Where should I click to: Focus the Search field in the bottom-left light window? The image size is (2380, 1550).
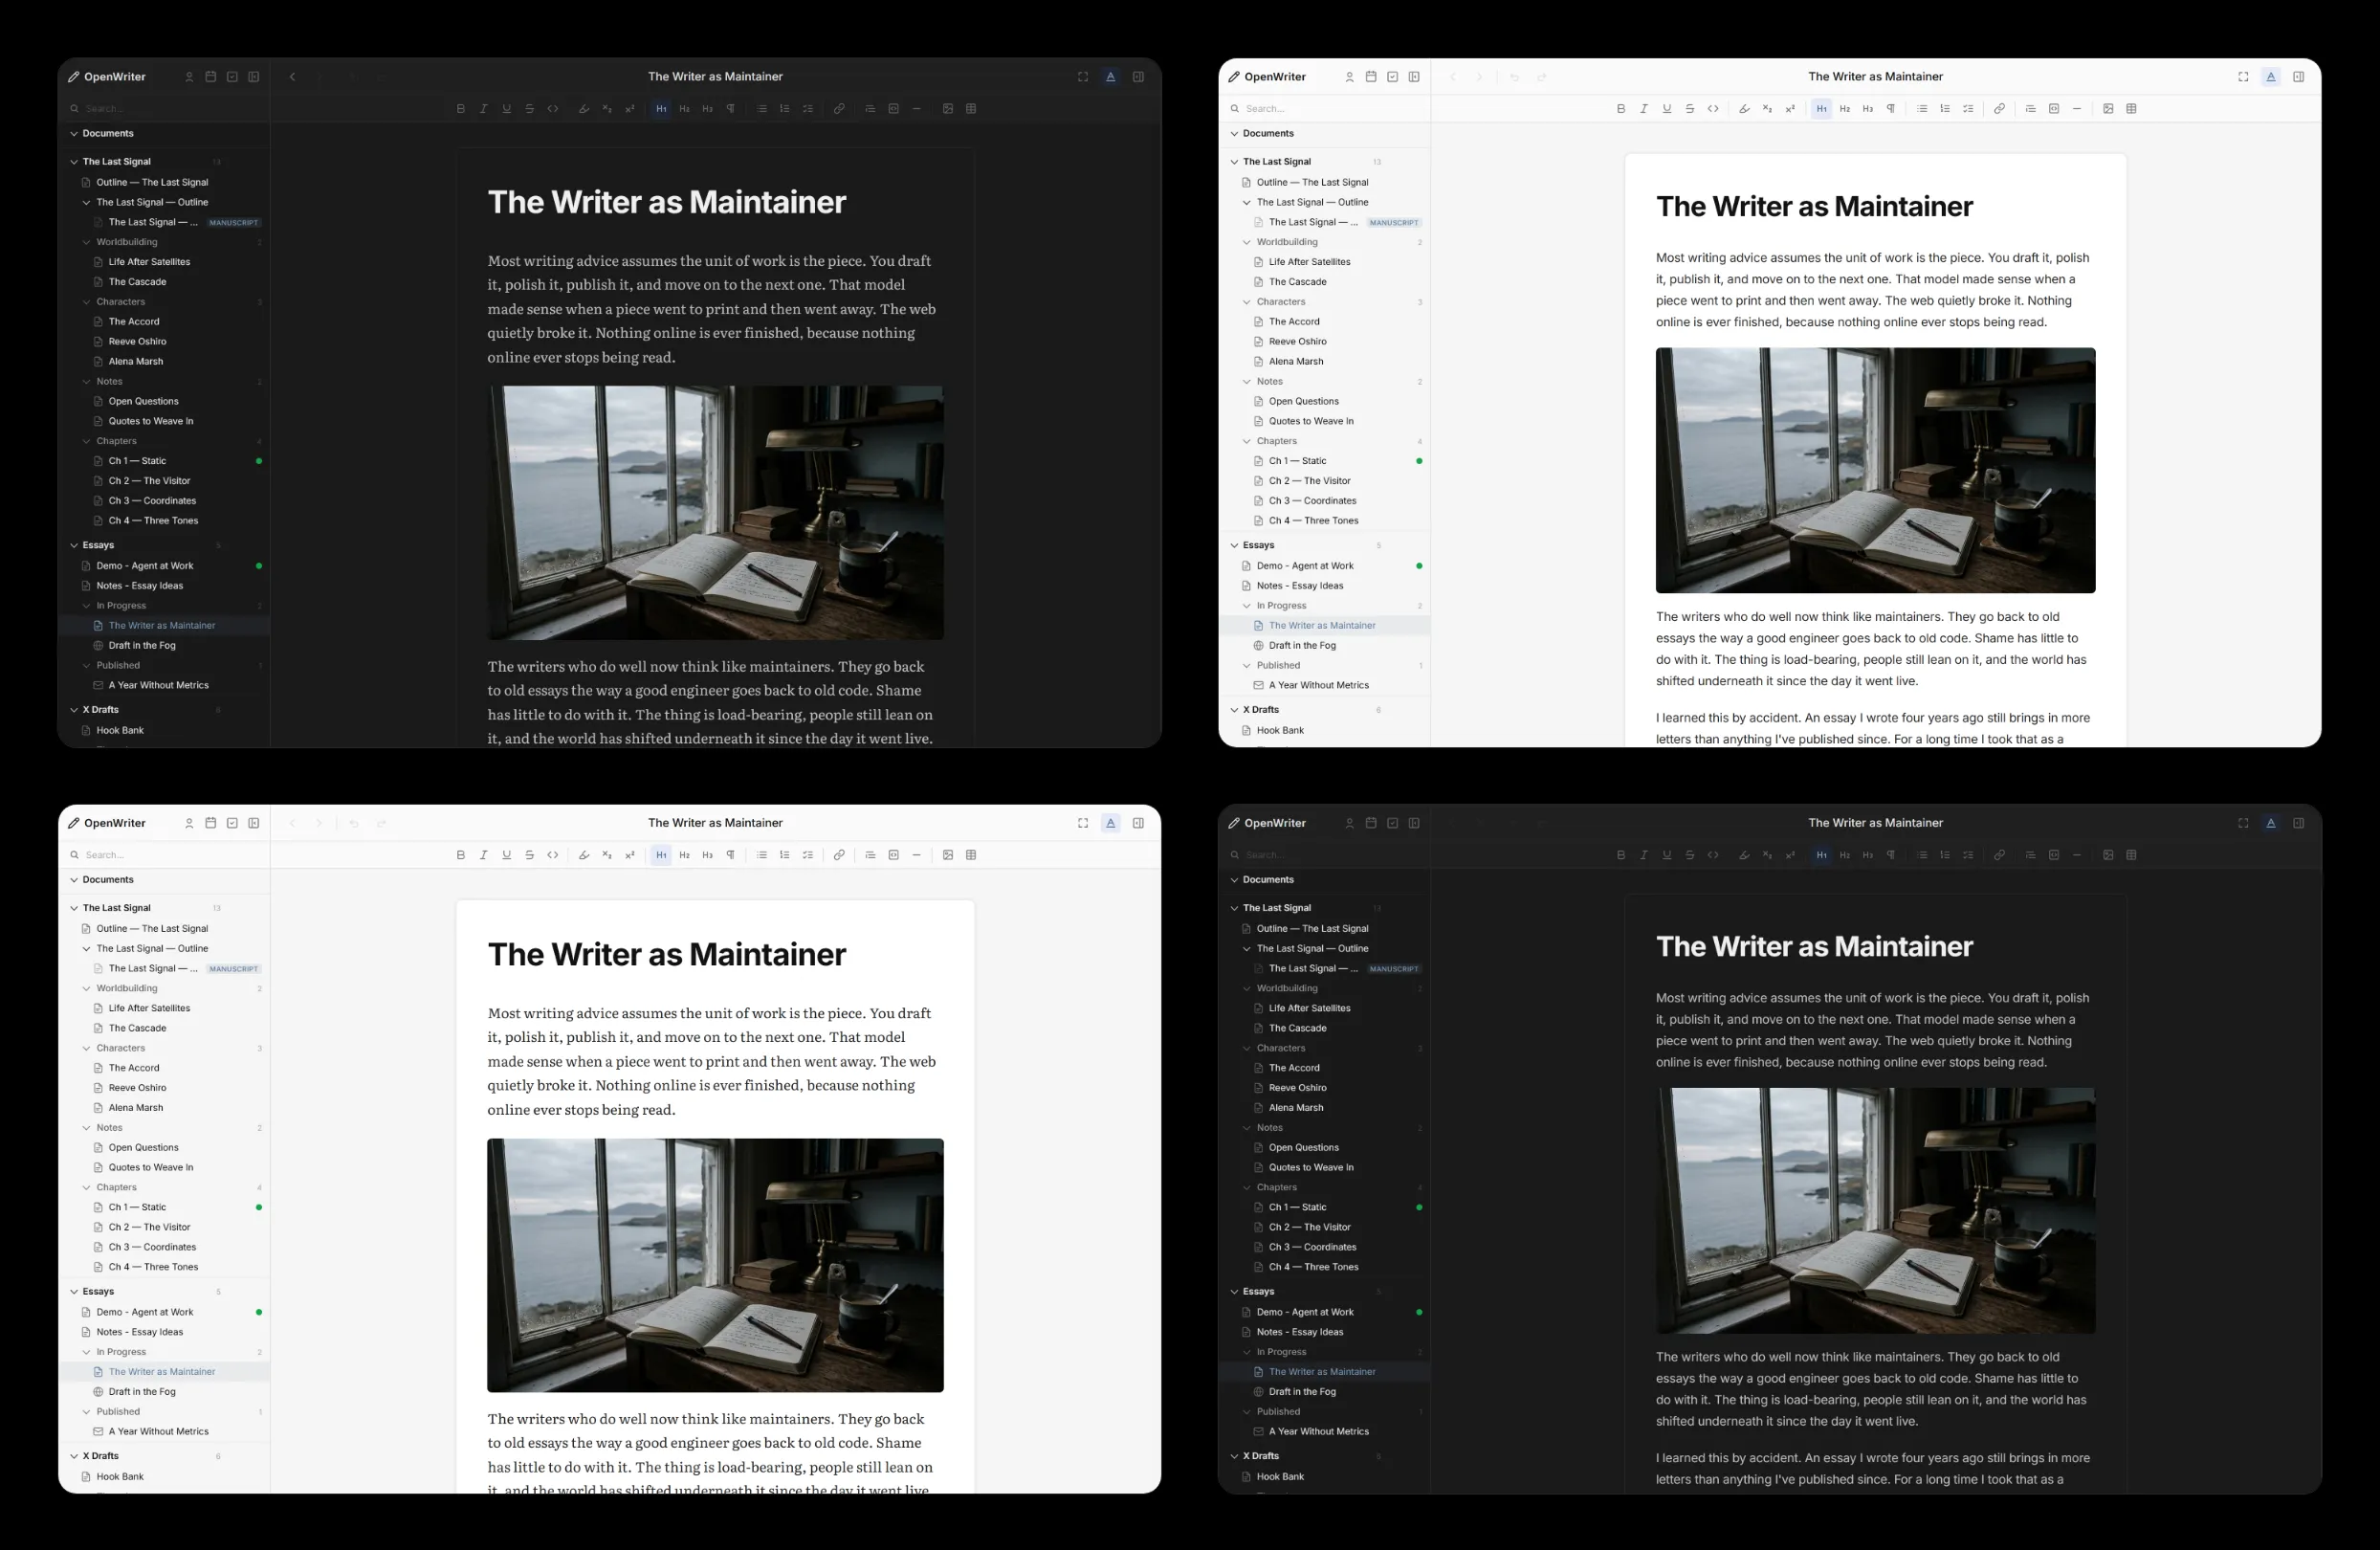click(x=164, y=855)
